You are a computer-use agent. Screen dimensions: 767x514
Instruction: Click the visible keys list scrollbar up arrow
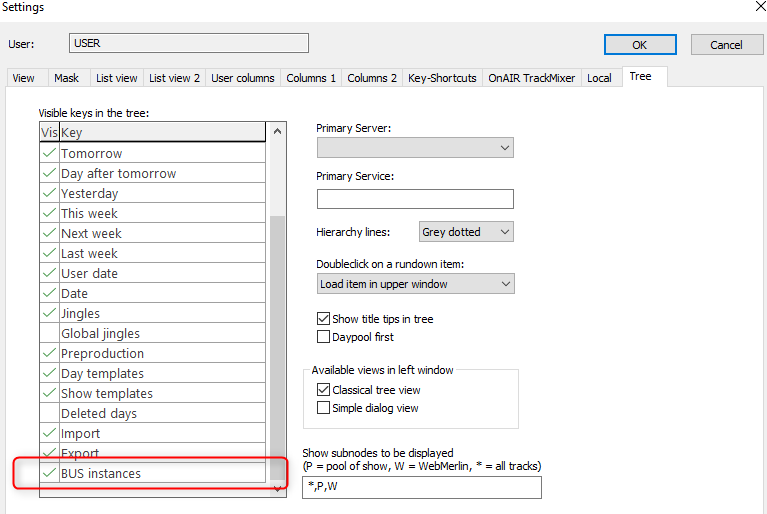277,131
